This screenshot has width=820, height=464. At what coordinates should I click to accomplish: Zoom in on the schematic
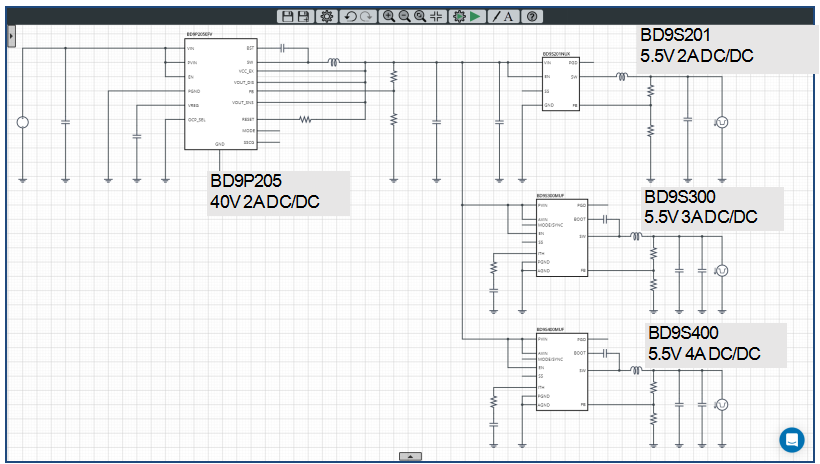click(389, 16)
